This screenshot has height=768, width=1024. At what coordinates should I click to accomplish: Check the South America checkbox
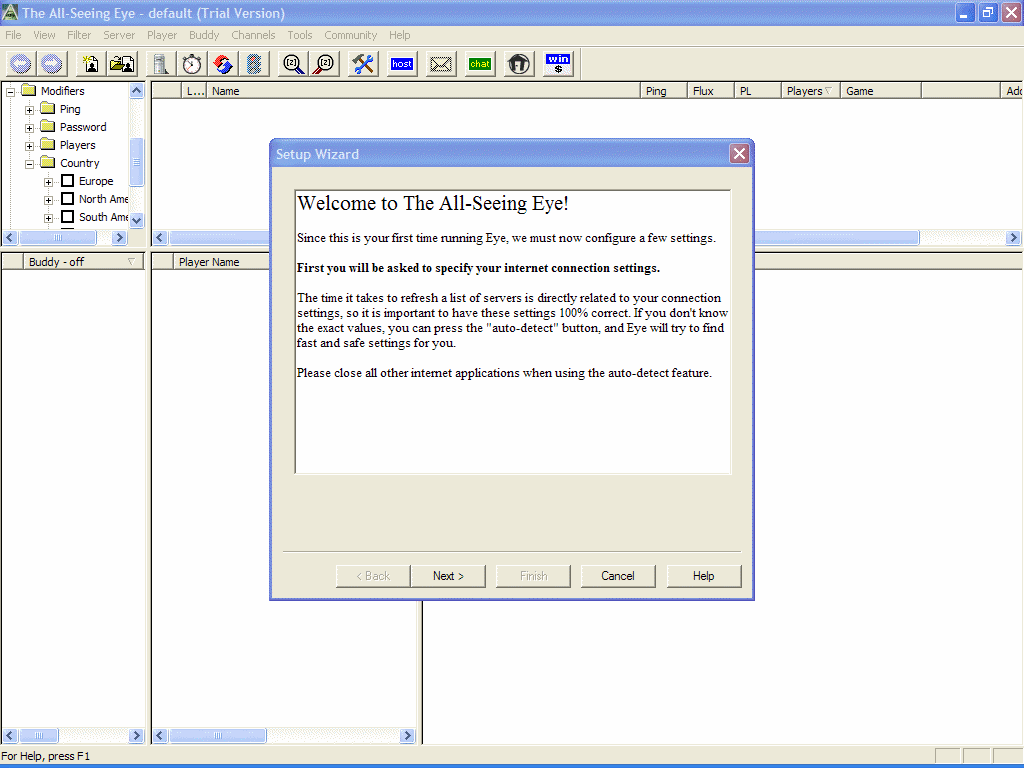click(x=67, y=217)
